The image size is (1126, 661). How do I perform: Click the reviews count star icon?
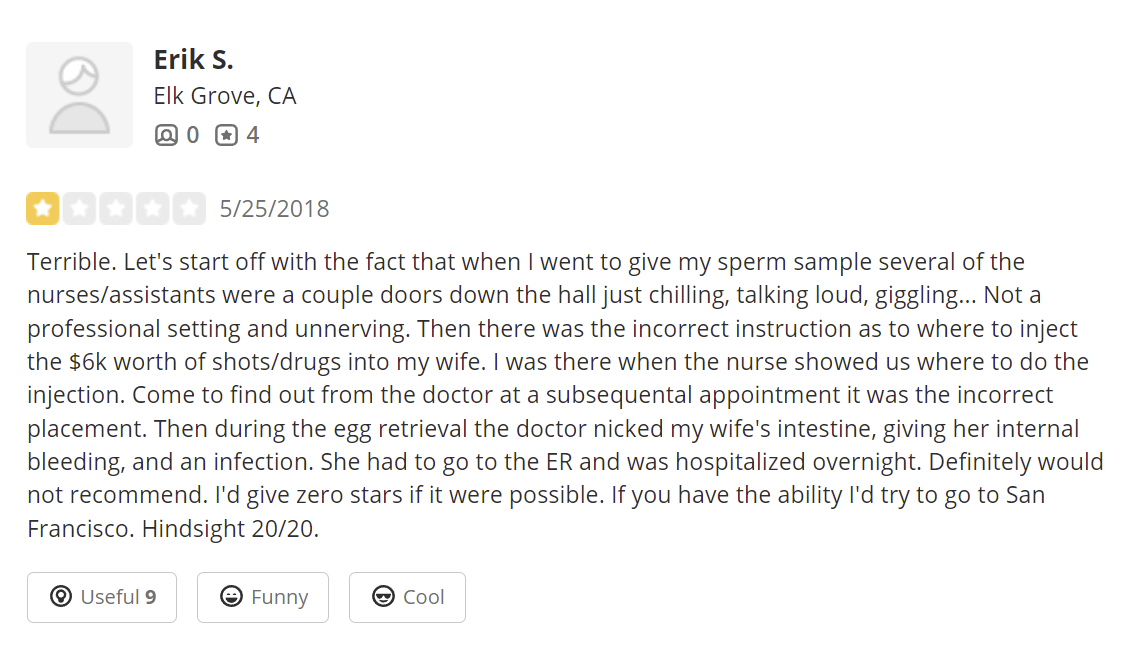click(227, 135)
